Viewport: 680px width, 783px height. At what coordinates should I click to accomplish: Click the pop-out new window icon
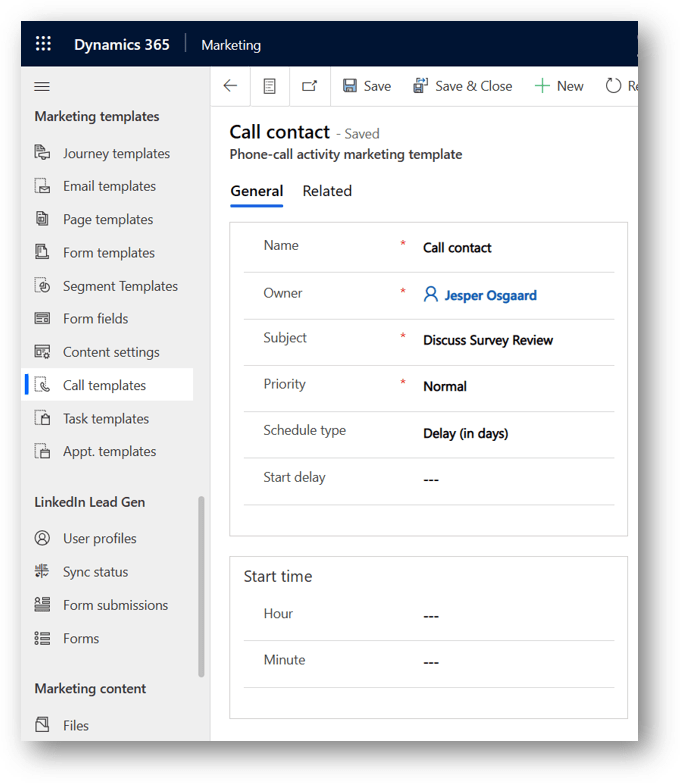tap(309, 86)
